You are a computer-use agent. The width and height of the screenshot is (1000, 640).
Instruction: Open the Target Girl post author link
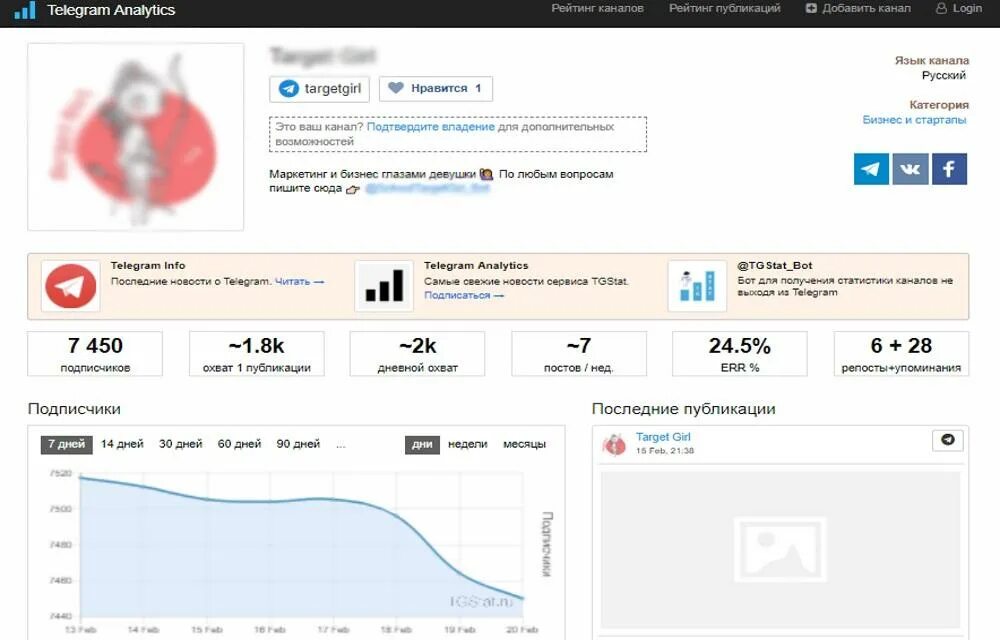pyautogui.click(x=663, y=437)
